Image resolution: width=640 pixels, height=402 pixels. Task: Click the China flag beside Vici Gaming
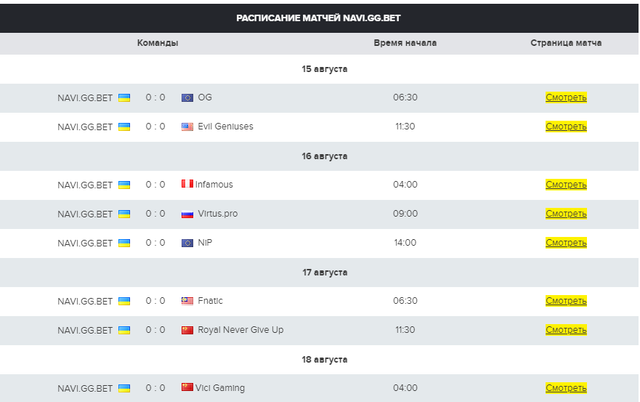(187, 388)
